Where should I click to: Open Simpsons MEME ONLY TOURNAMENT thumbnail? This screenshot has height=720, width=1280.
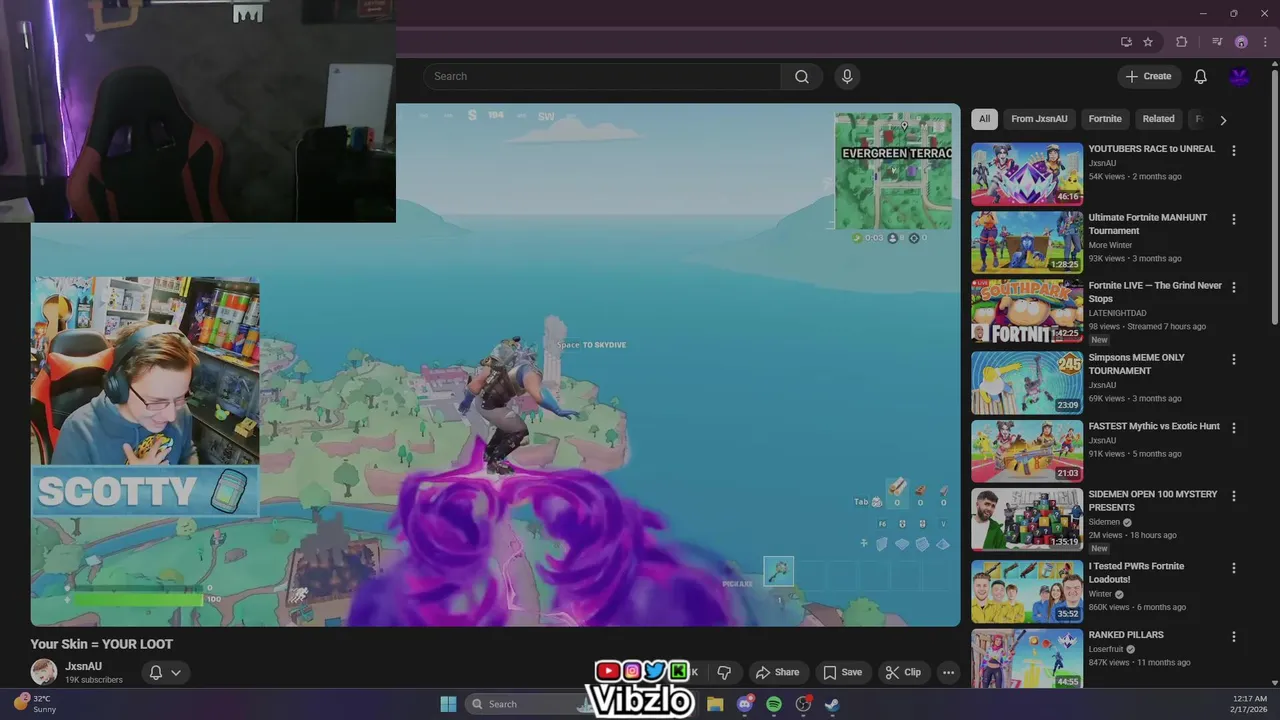coord(1027,382)
